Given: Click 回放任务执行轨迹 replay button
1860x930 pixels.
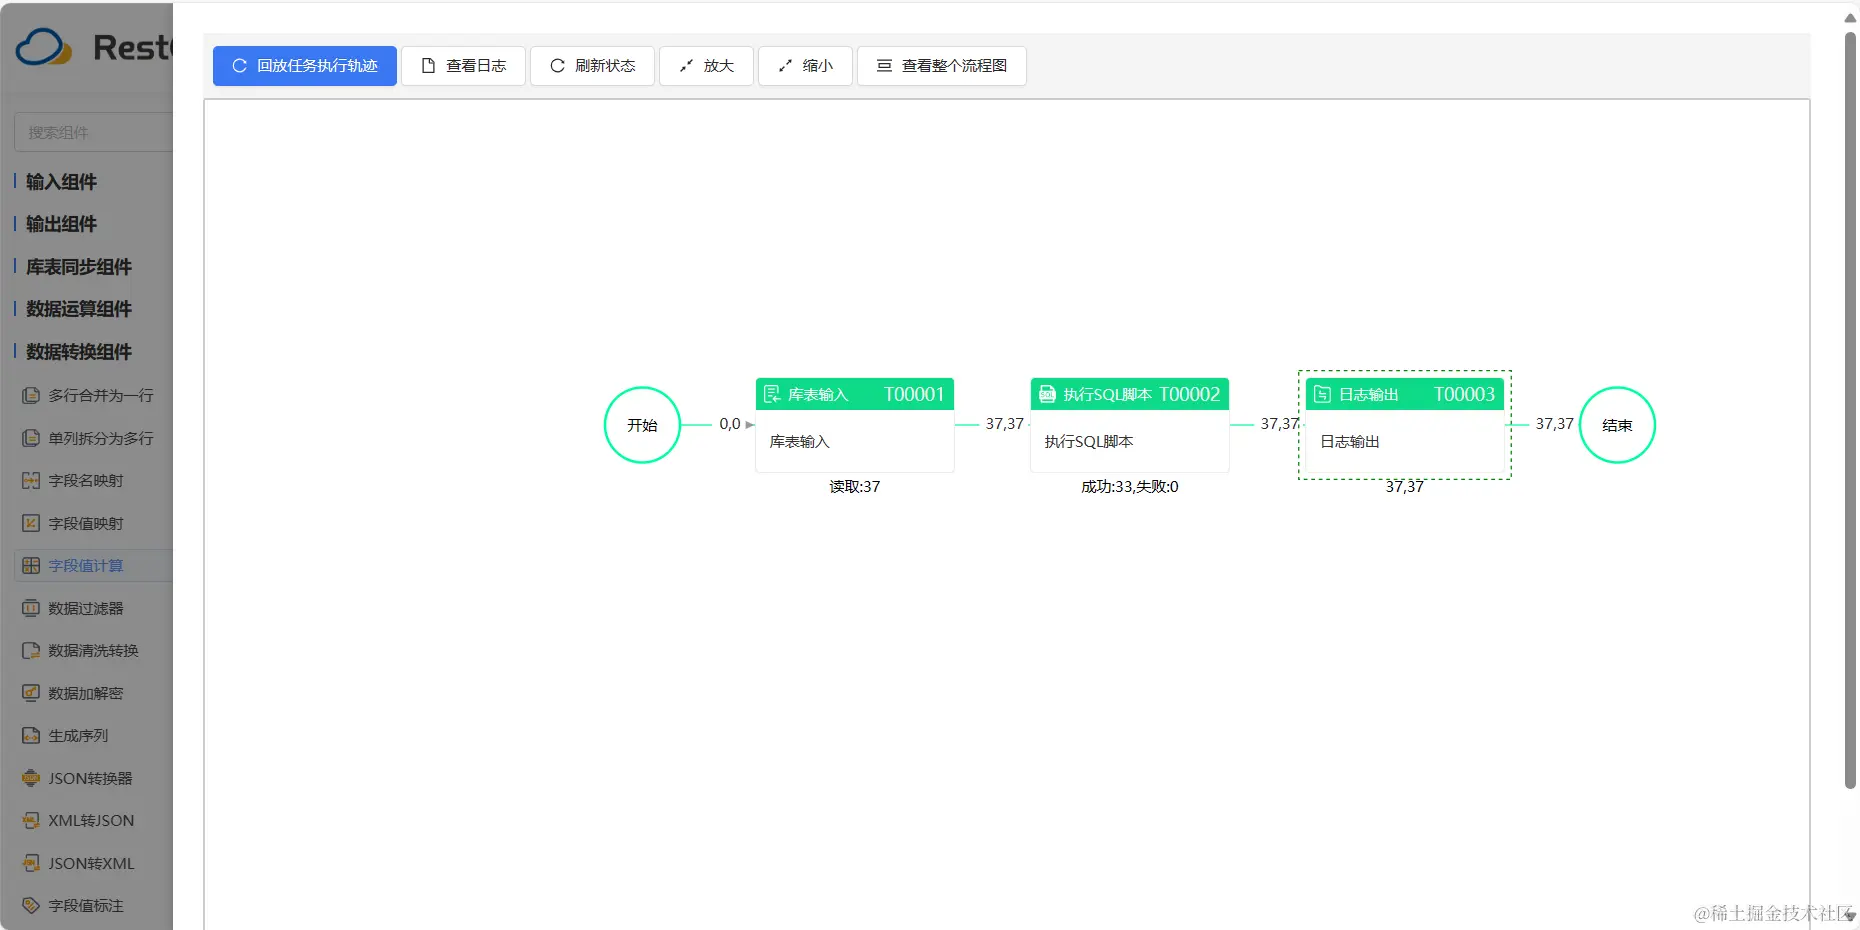Looking at the screenshot, I should (x=305, y=66).
